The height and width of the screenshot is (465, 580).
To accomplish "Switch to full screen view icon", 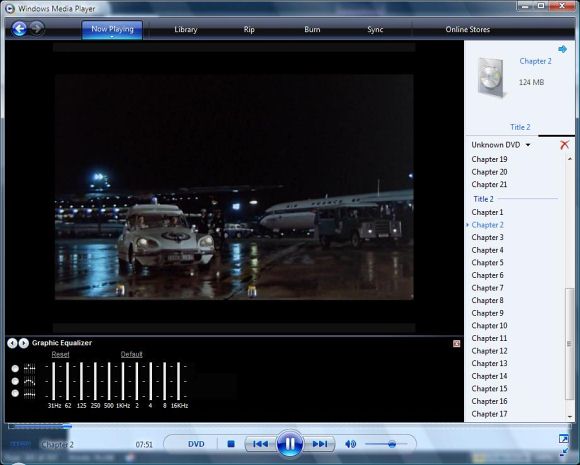I will point(563,439).
